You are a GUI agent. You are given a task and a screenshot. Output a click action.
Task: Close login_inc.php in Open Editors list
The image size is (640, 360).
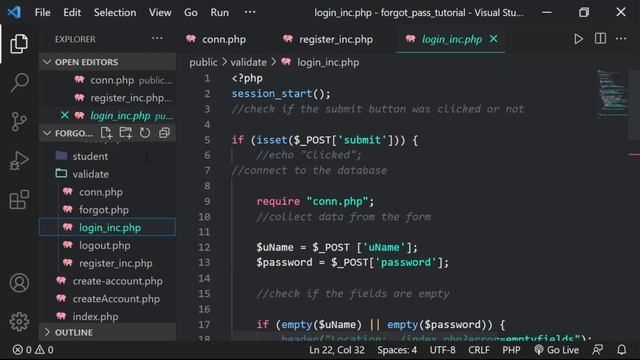tap(64, 116)
